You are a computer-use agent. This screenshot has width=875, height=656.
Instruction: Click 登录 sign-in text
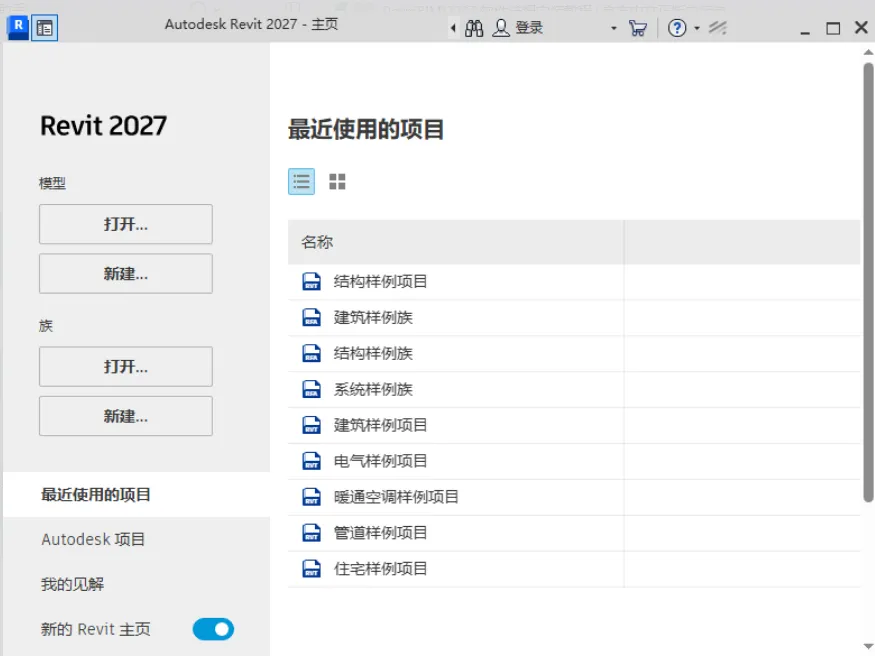528,28
